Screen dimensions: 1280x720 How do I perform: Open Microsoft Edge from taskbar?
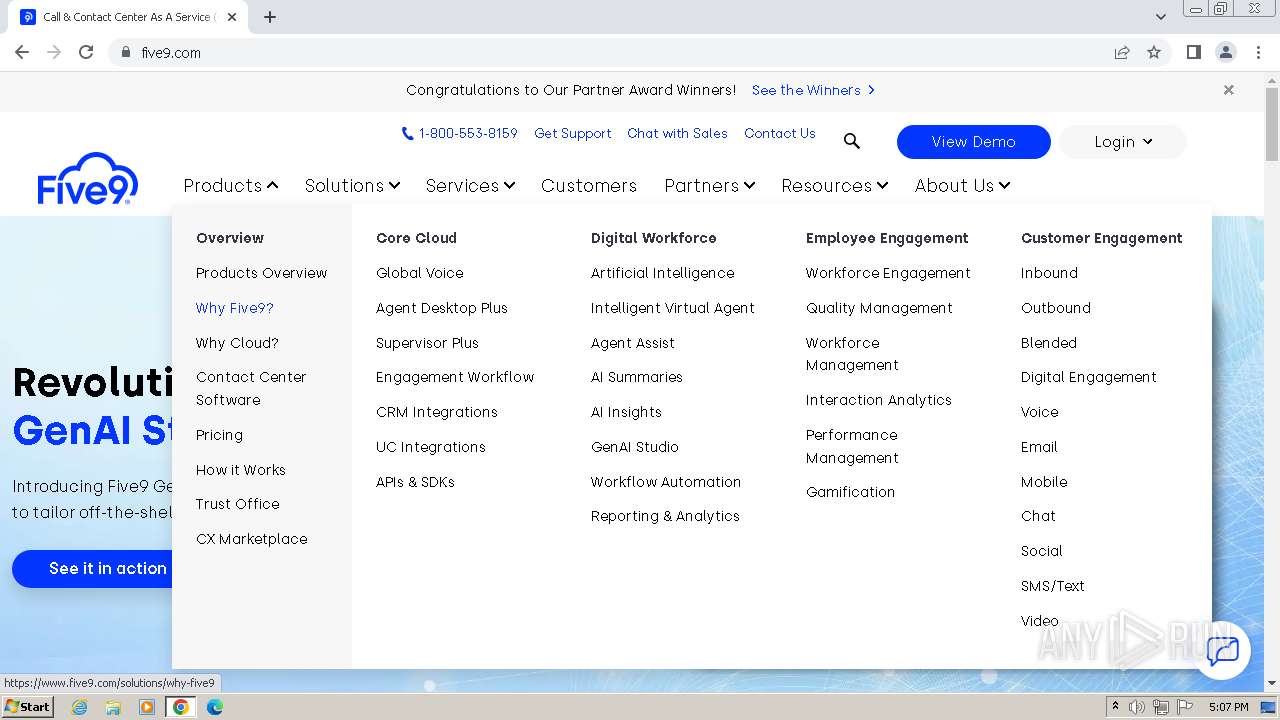[214, 707]
